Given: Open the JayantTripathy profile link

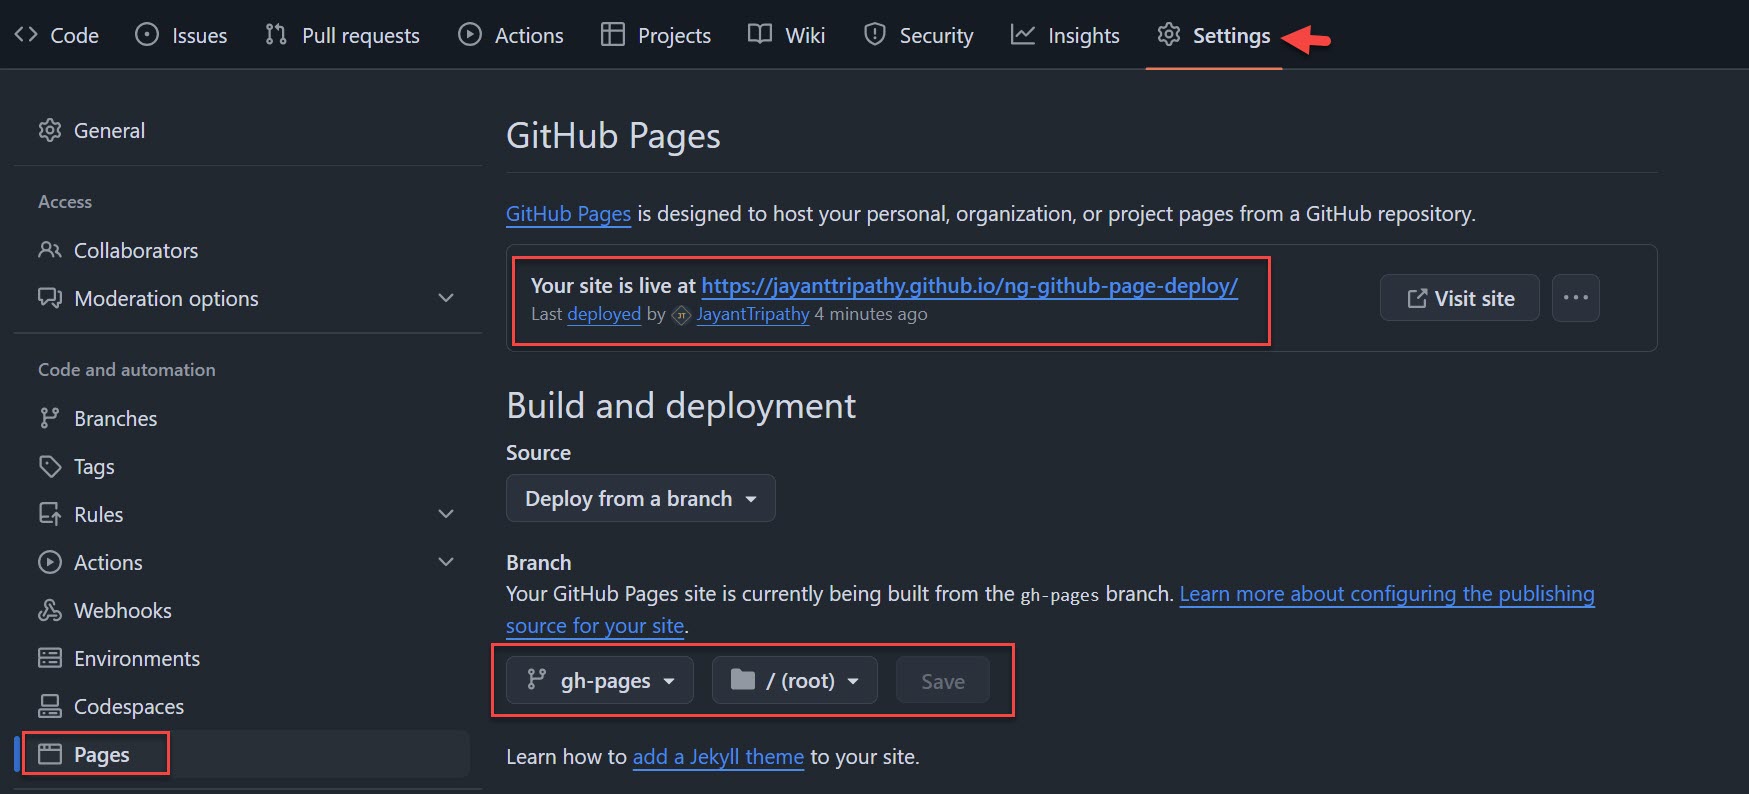Looking at the screenshot, I should (753, 314).
